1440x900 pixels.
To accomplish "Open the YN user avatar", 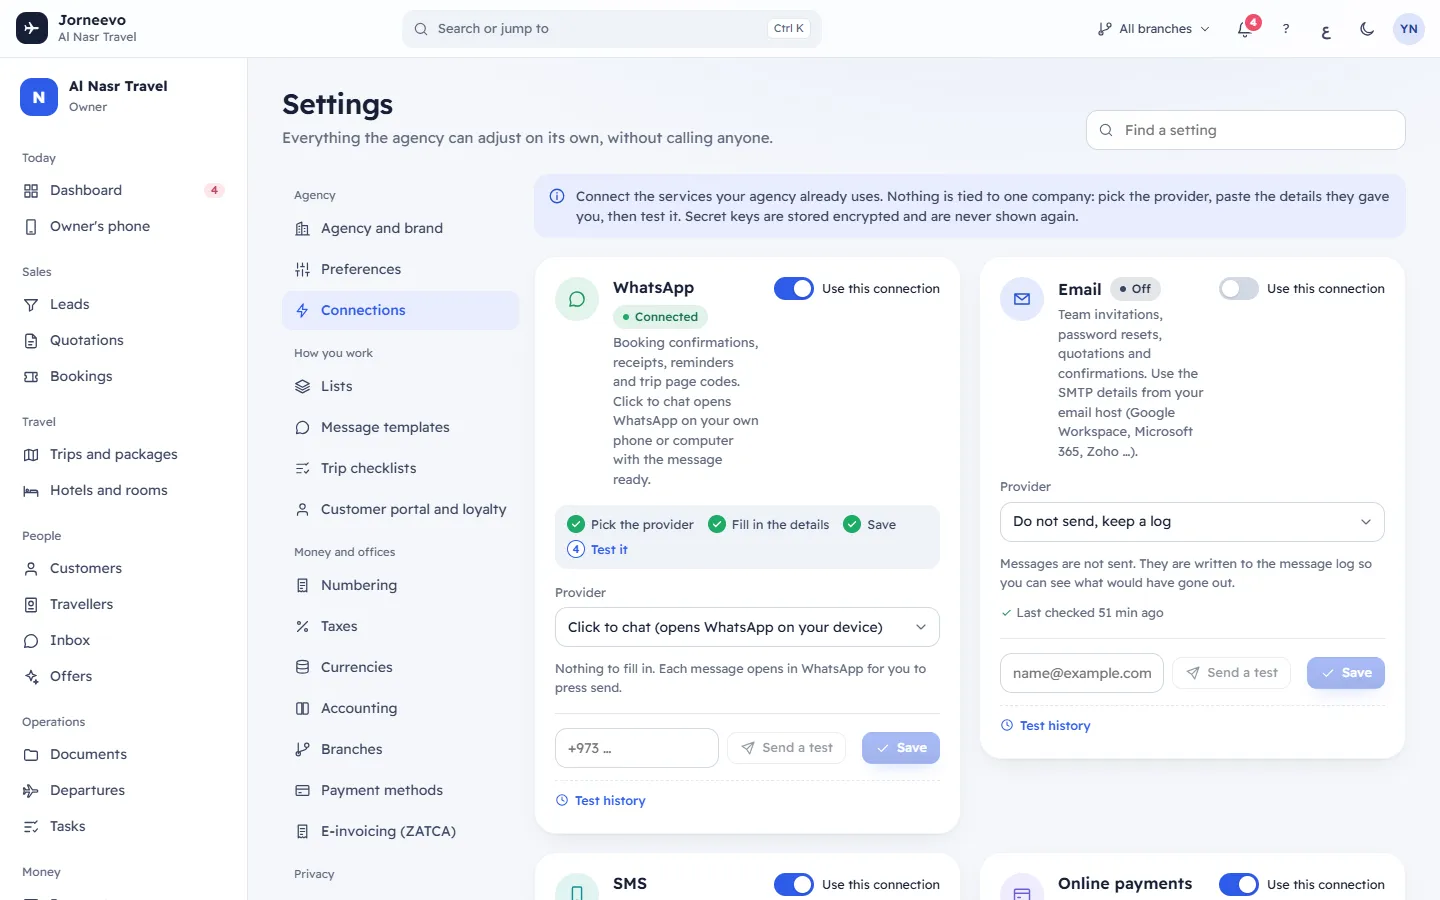I will (1409, 29).
